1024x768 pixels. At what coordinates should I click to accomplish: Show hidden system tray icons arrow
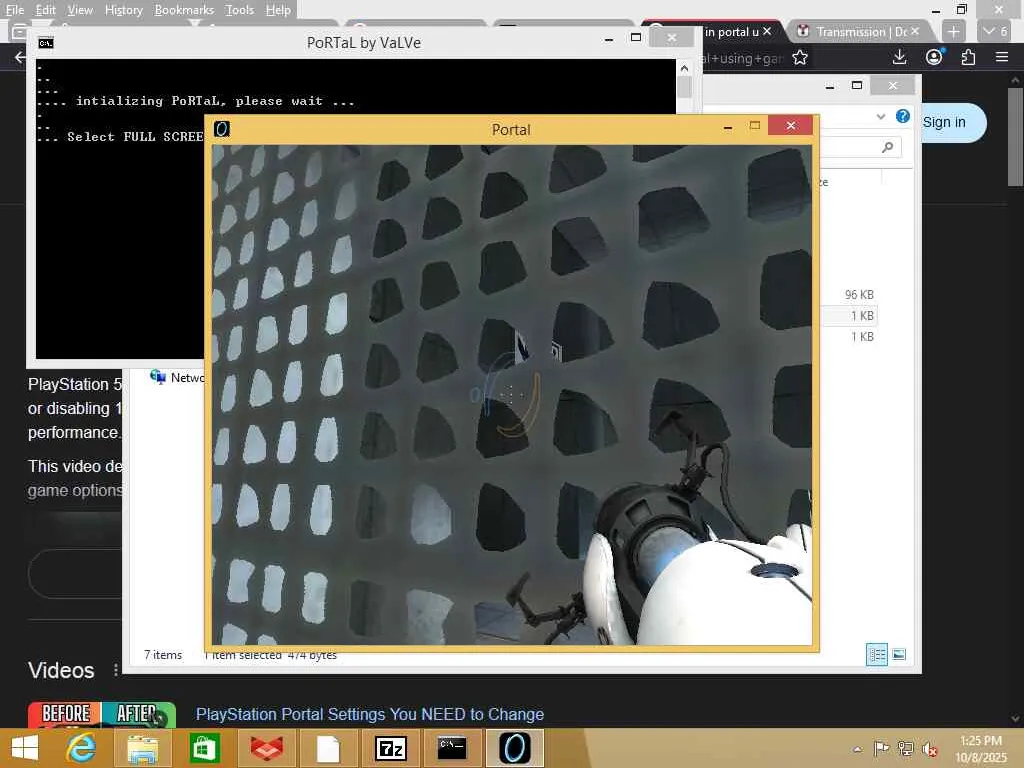point(857,749)
